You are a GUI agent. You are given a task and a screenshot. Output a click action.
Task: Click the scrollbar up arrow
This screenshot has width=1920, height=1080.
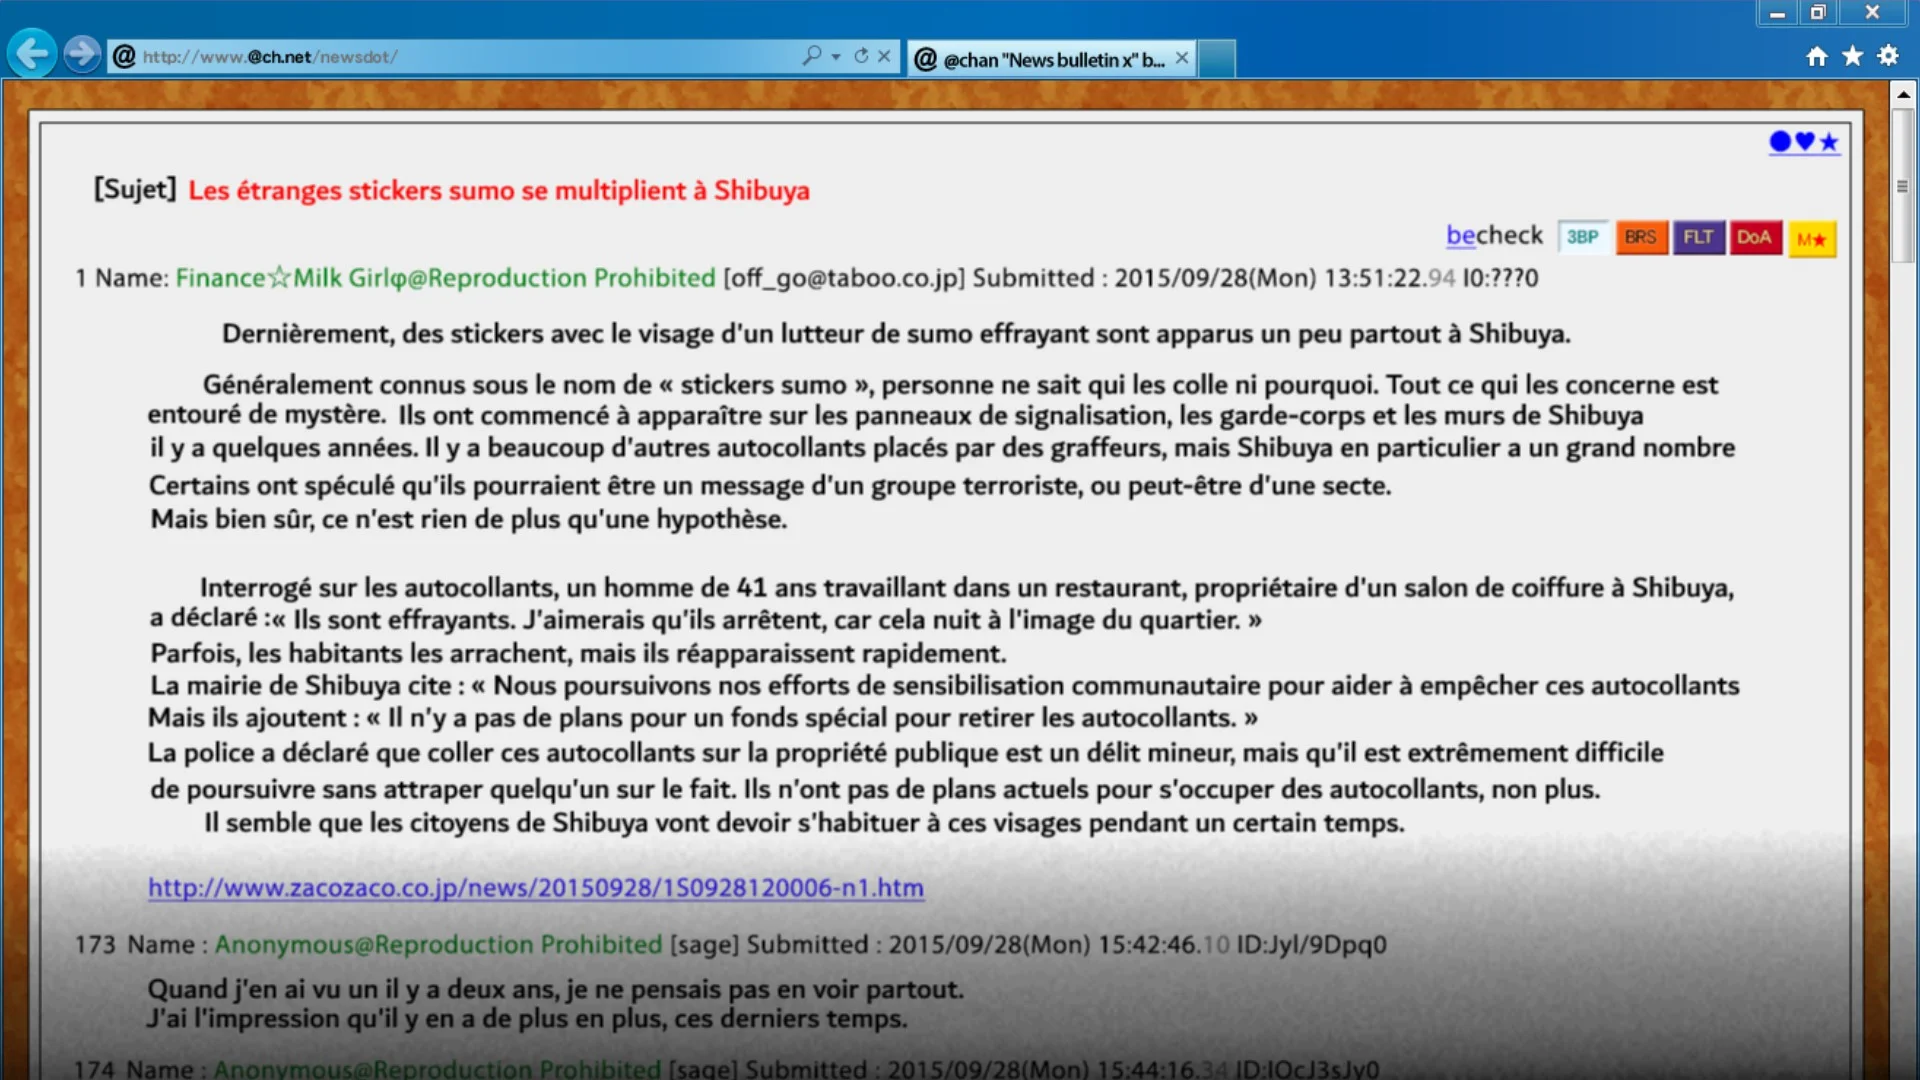1903,94
